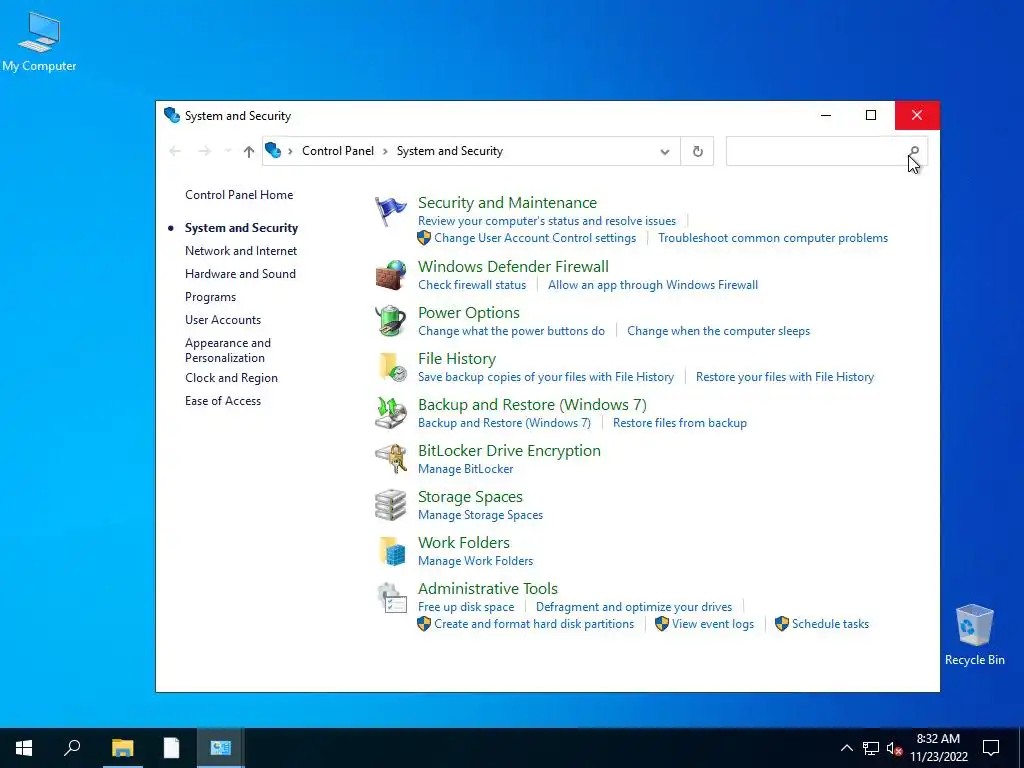Click Free up disk space link
1024x768 pixels.
pos(466,607)
